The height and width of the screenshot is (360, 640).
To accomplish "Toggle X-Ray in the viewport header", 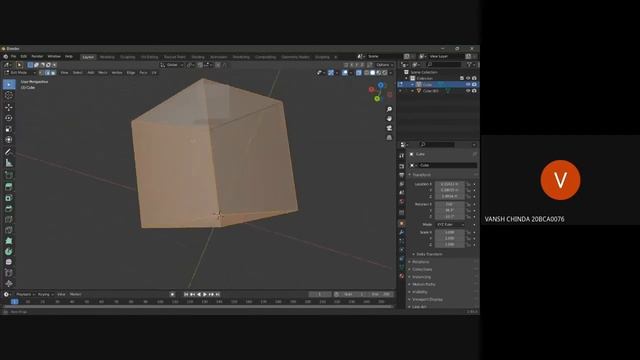I will [x=358, y=73].
